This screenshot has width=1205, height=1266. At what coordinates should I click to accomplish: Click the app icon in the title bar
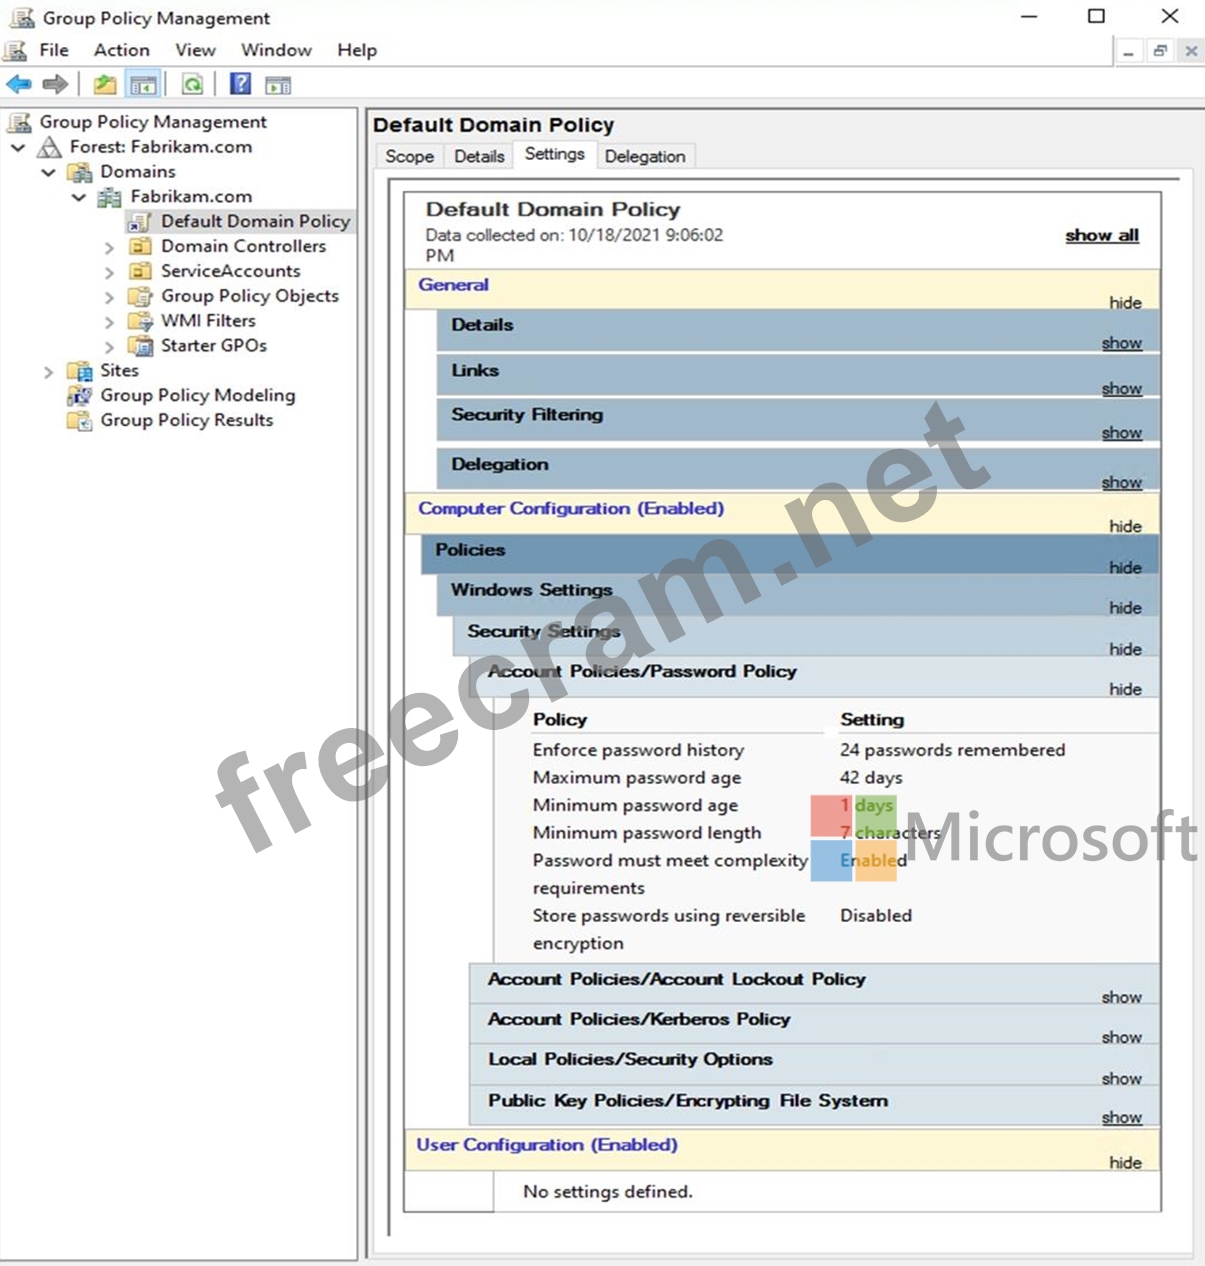21,17
